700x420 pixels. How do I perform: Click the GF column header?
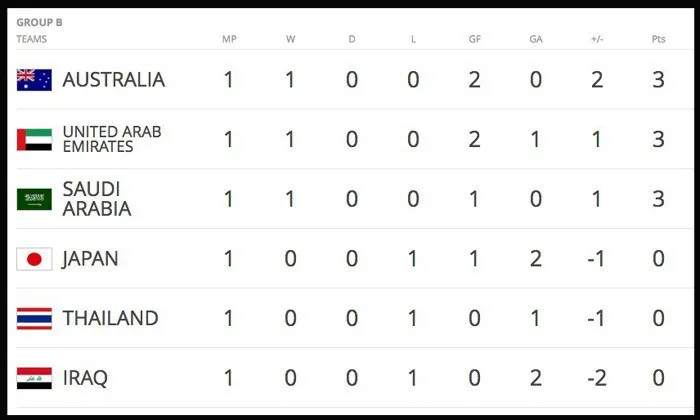click(x=474, y=39)
